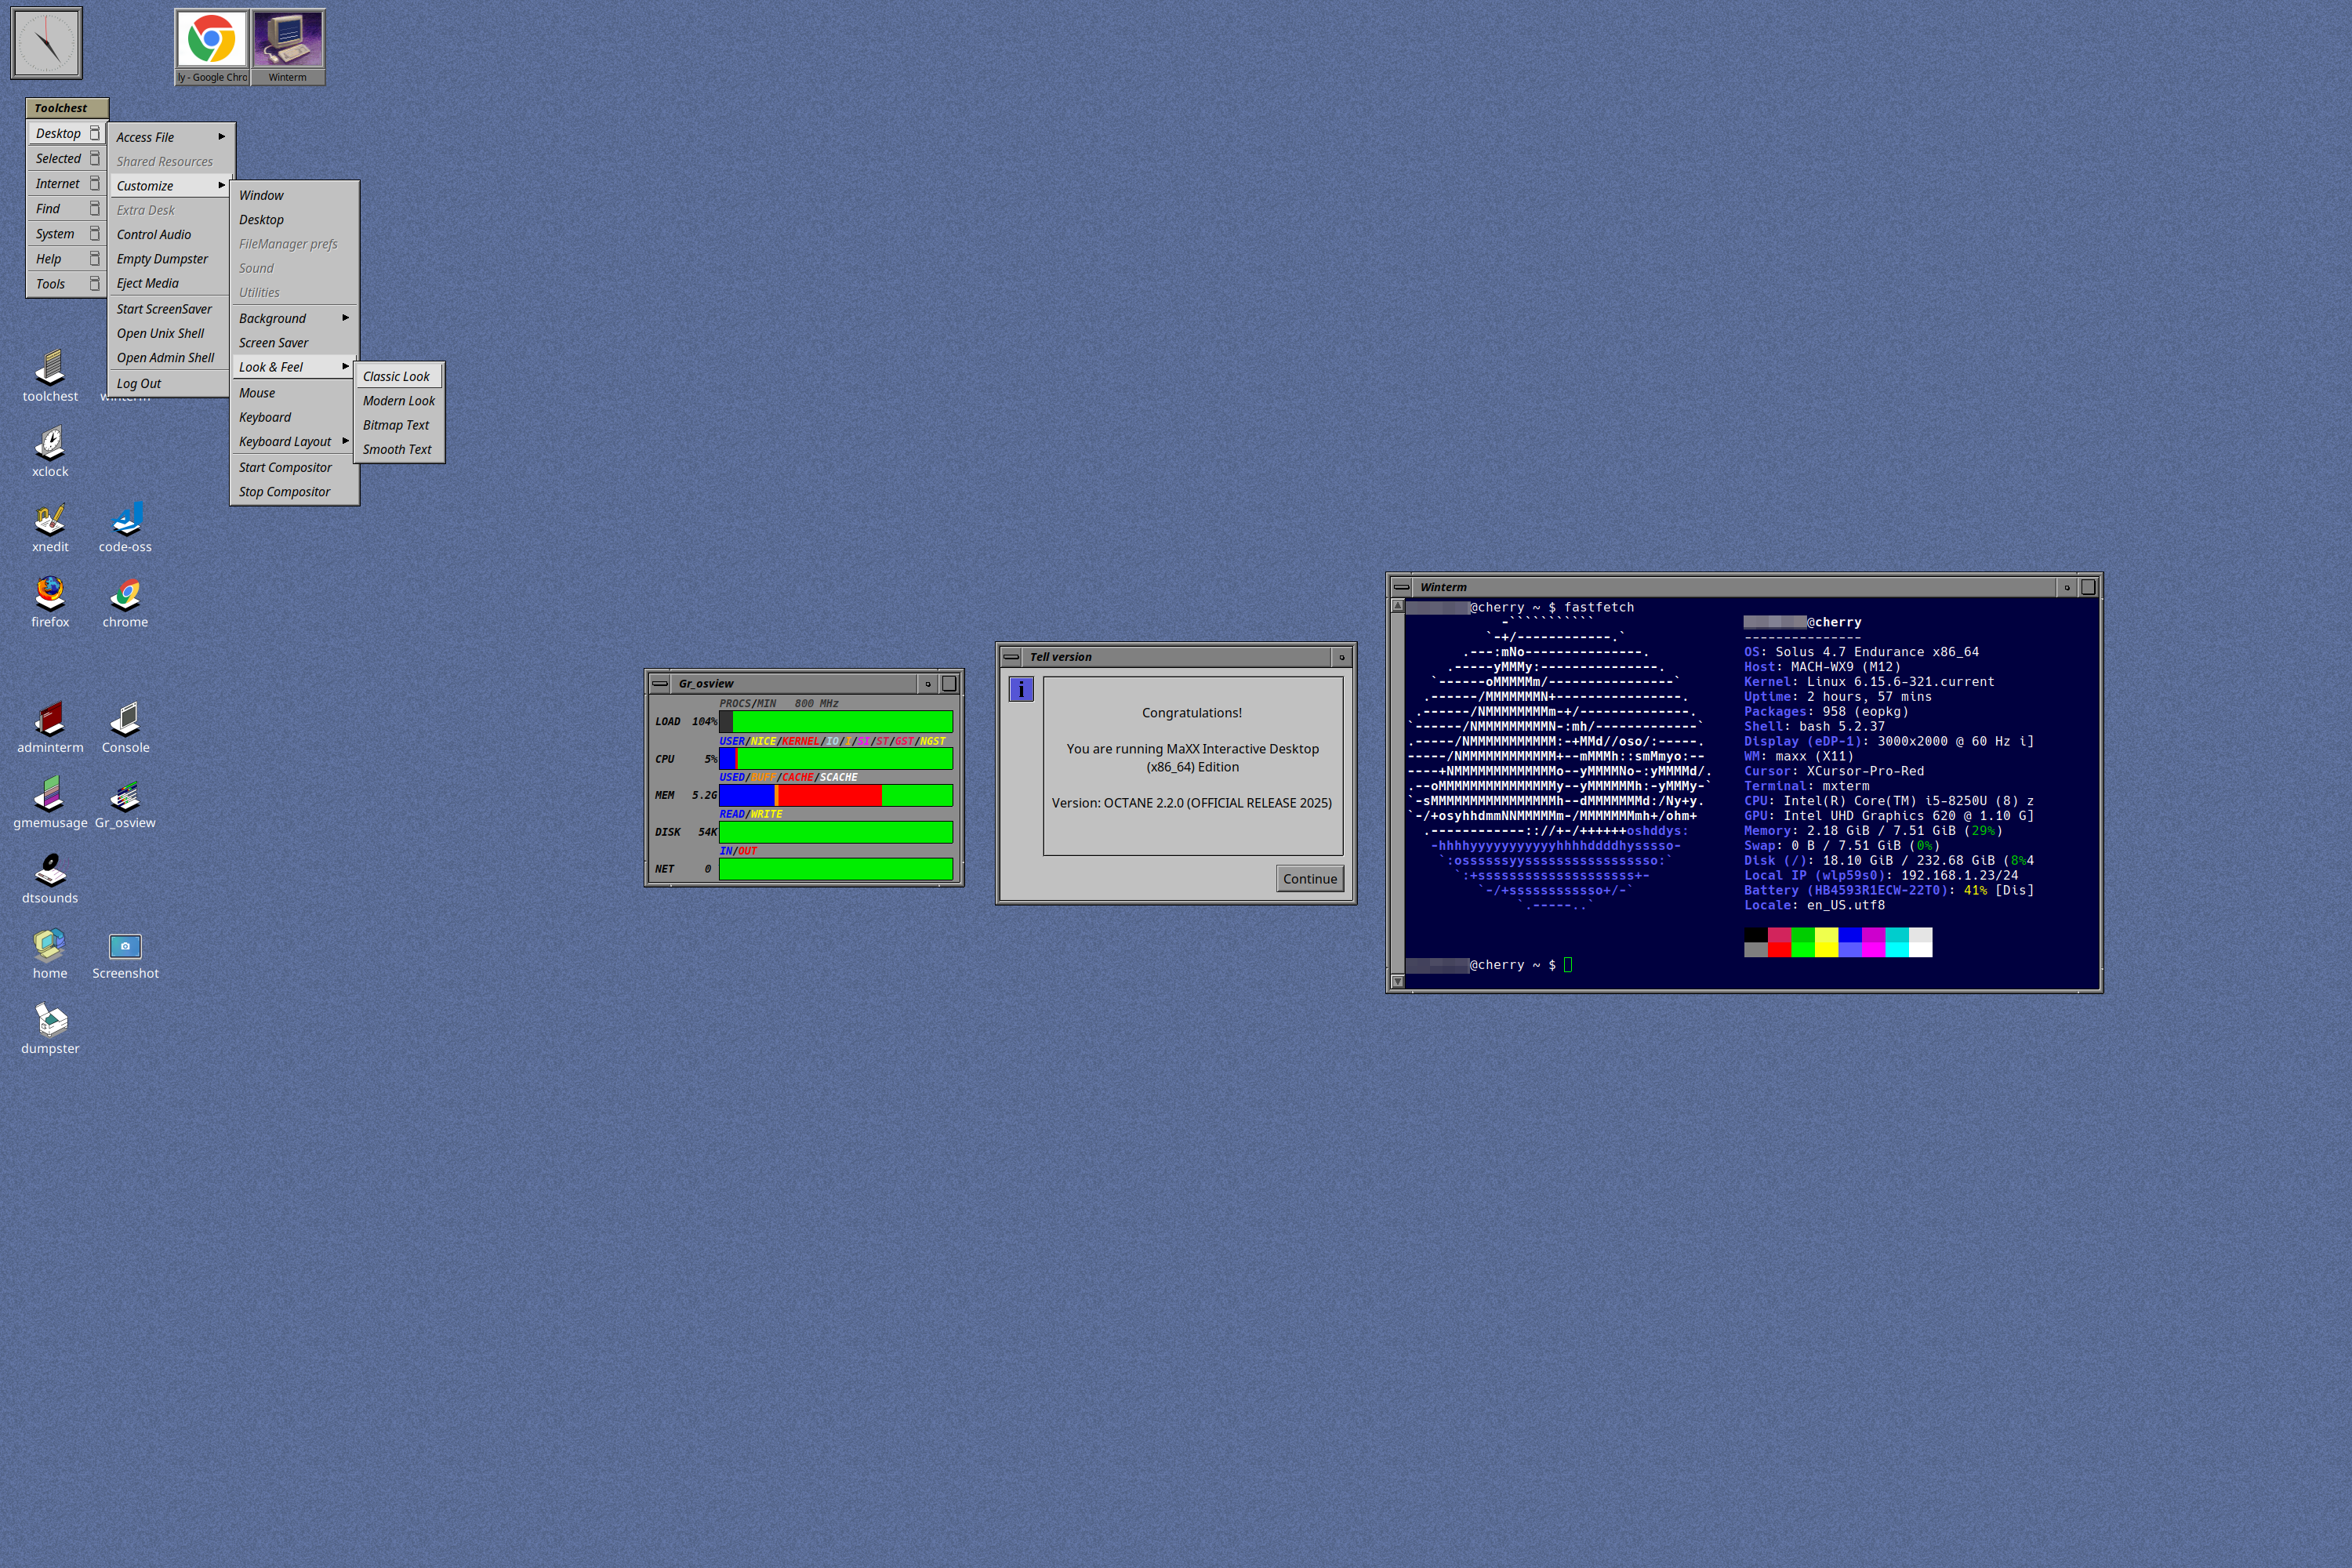Viewport: 2352px width, 1568px height.
Task: Choose Empty Dumpster menu entry
Action: pos(171,259)
